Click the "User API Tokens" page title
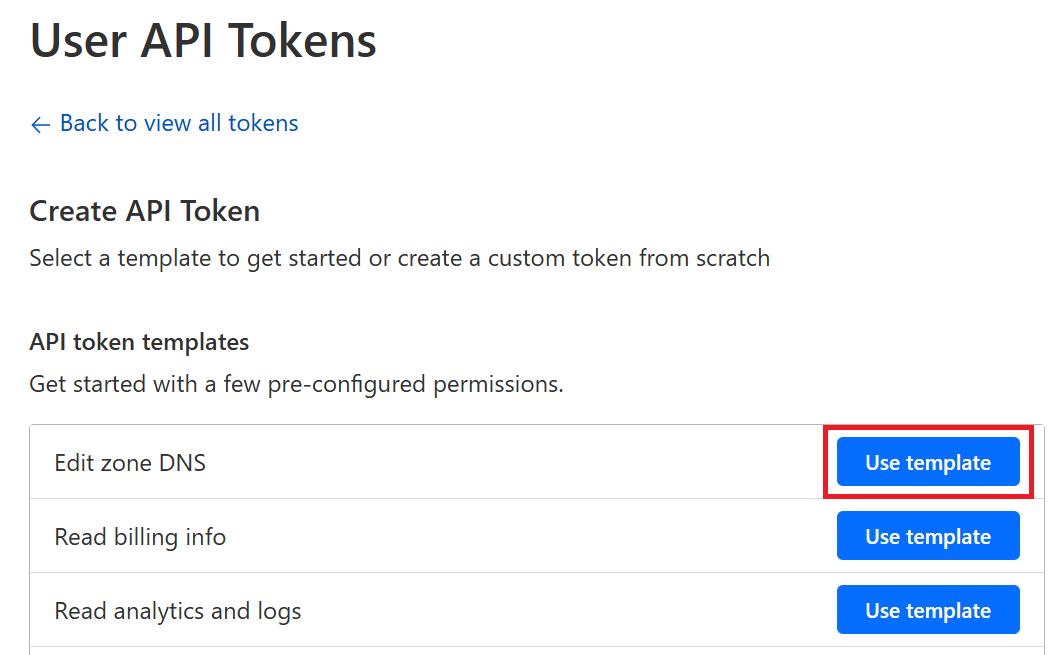Viewport: 1053px width, 655px height. 203,41
